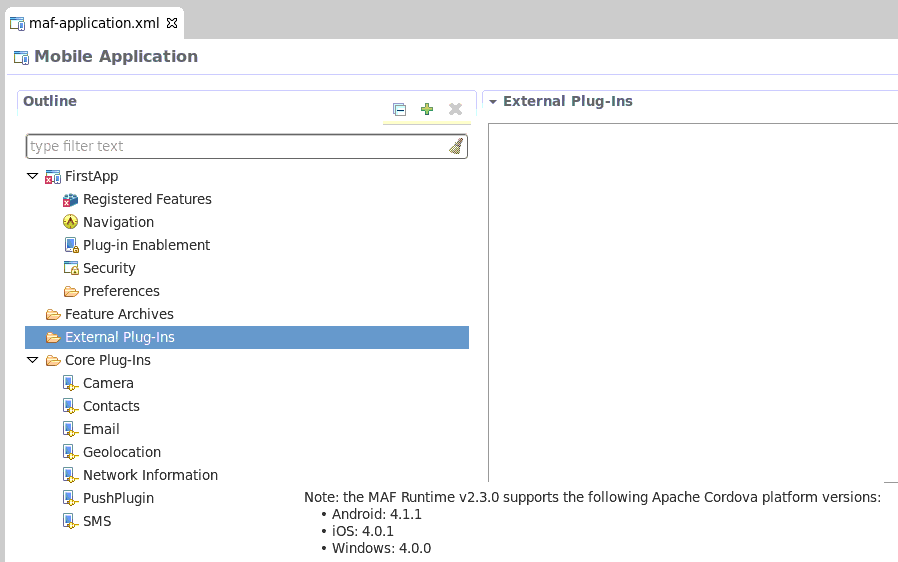Collapse the Core Plug-Ins tree node
This screenshot has width=898, height=562.
32,360
